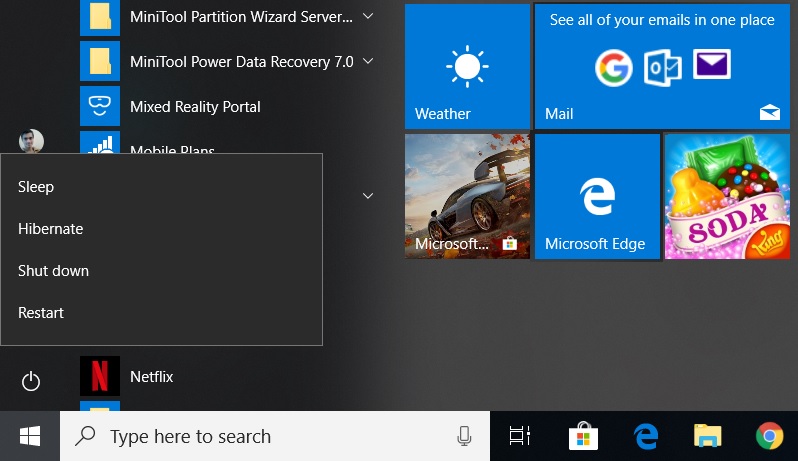Expand the folder chevron beside Sleep
Screen dimensions: 798x461
(x=367, y=195)
